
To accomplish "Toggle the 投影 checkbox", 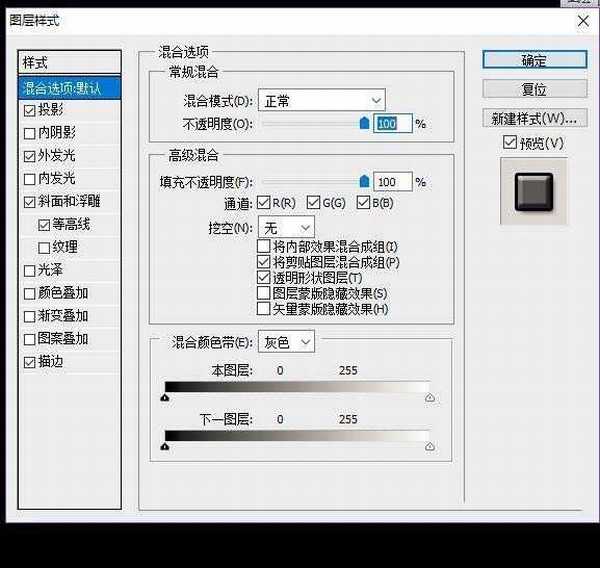I will (x=29, y=110).
